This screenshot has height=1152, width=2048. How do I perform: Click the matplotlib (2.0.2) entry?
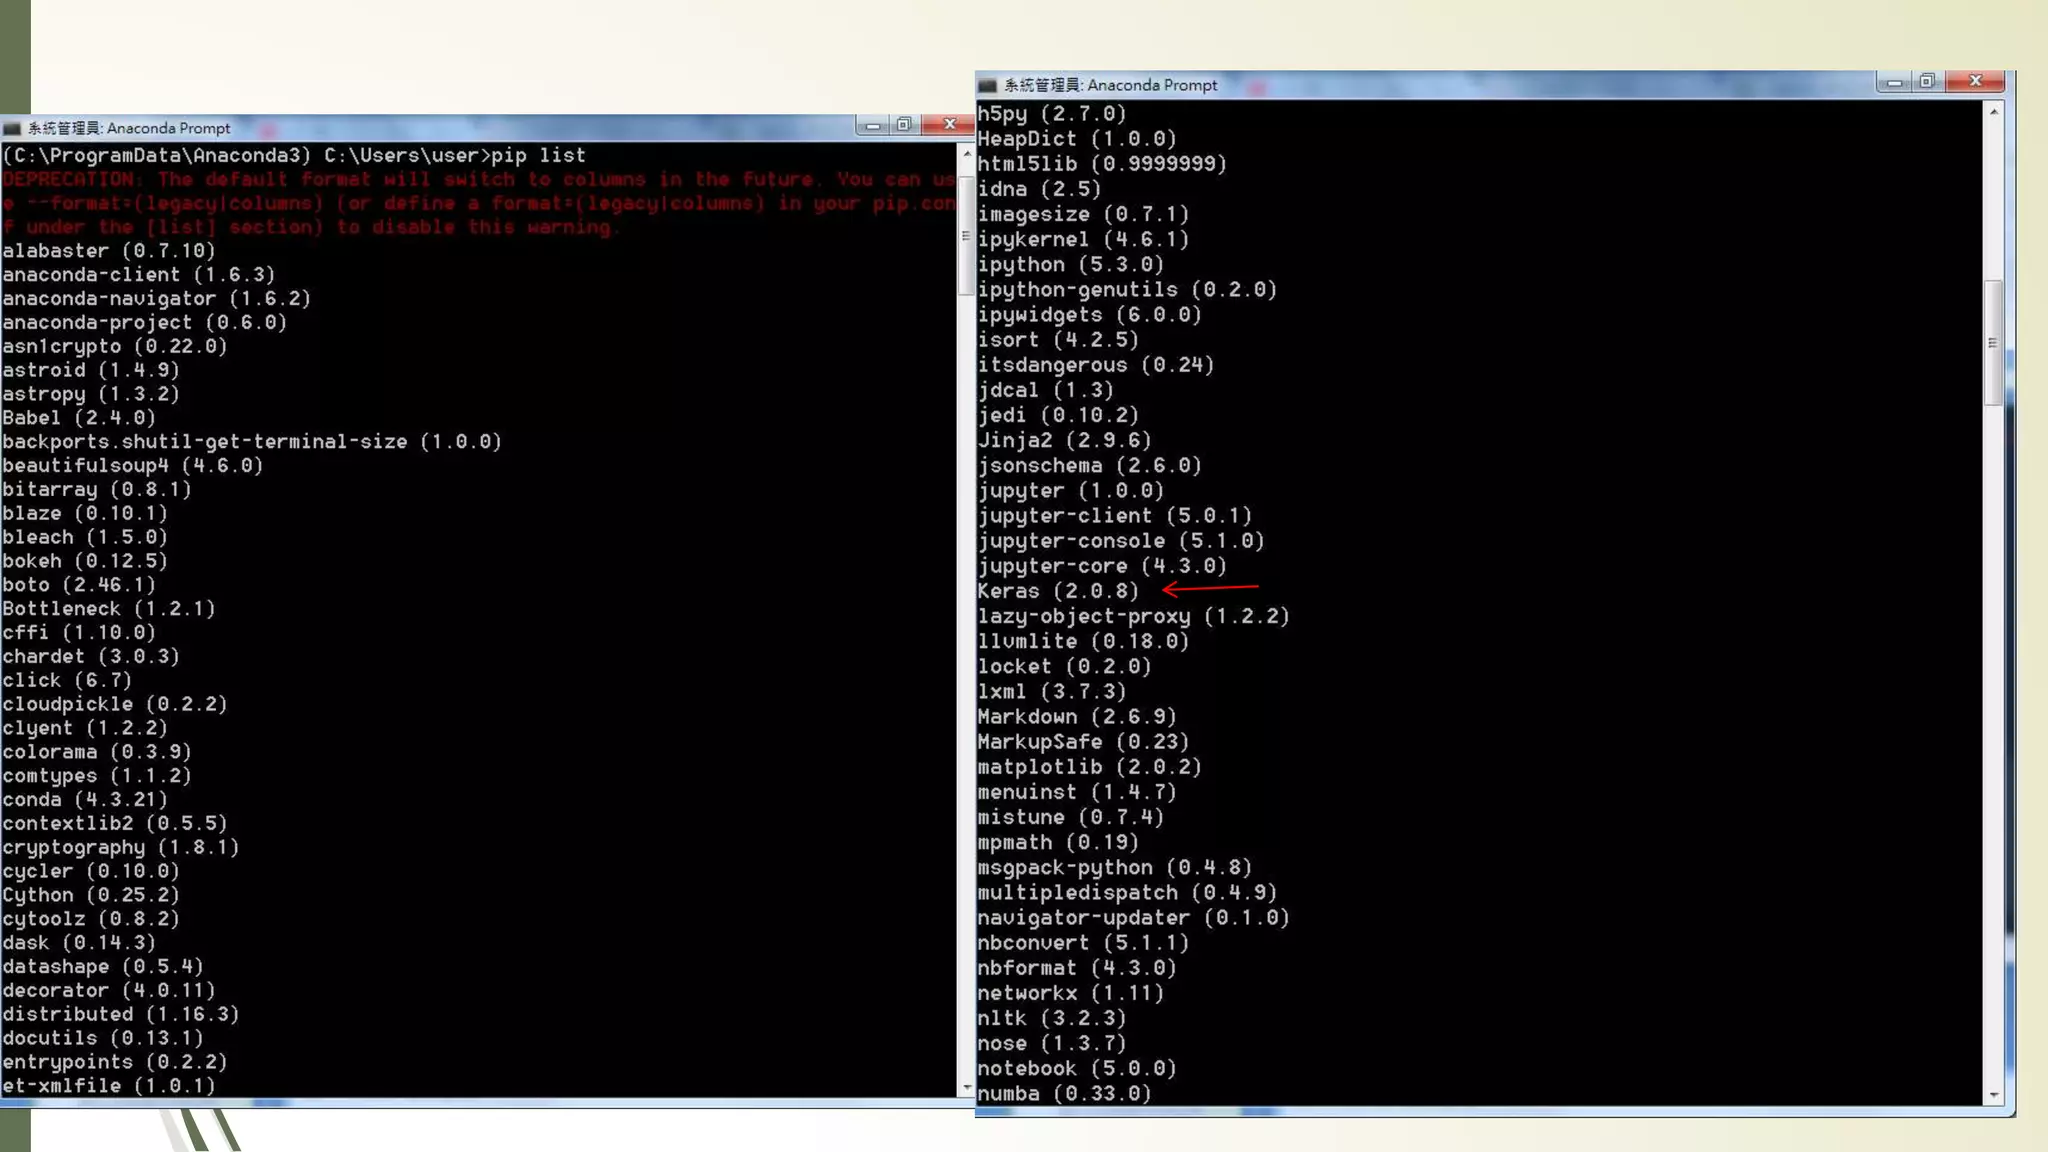pos(1089,767)
